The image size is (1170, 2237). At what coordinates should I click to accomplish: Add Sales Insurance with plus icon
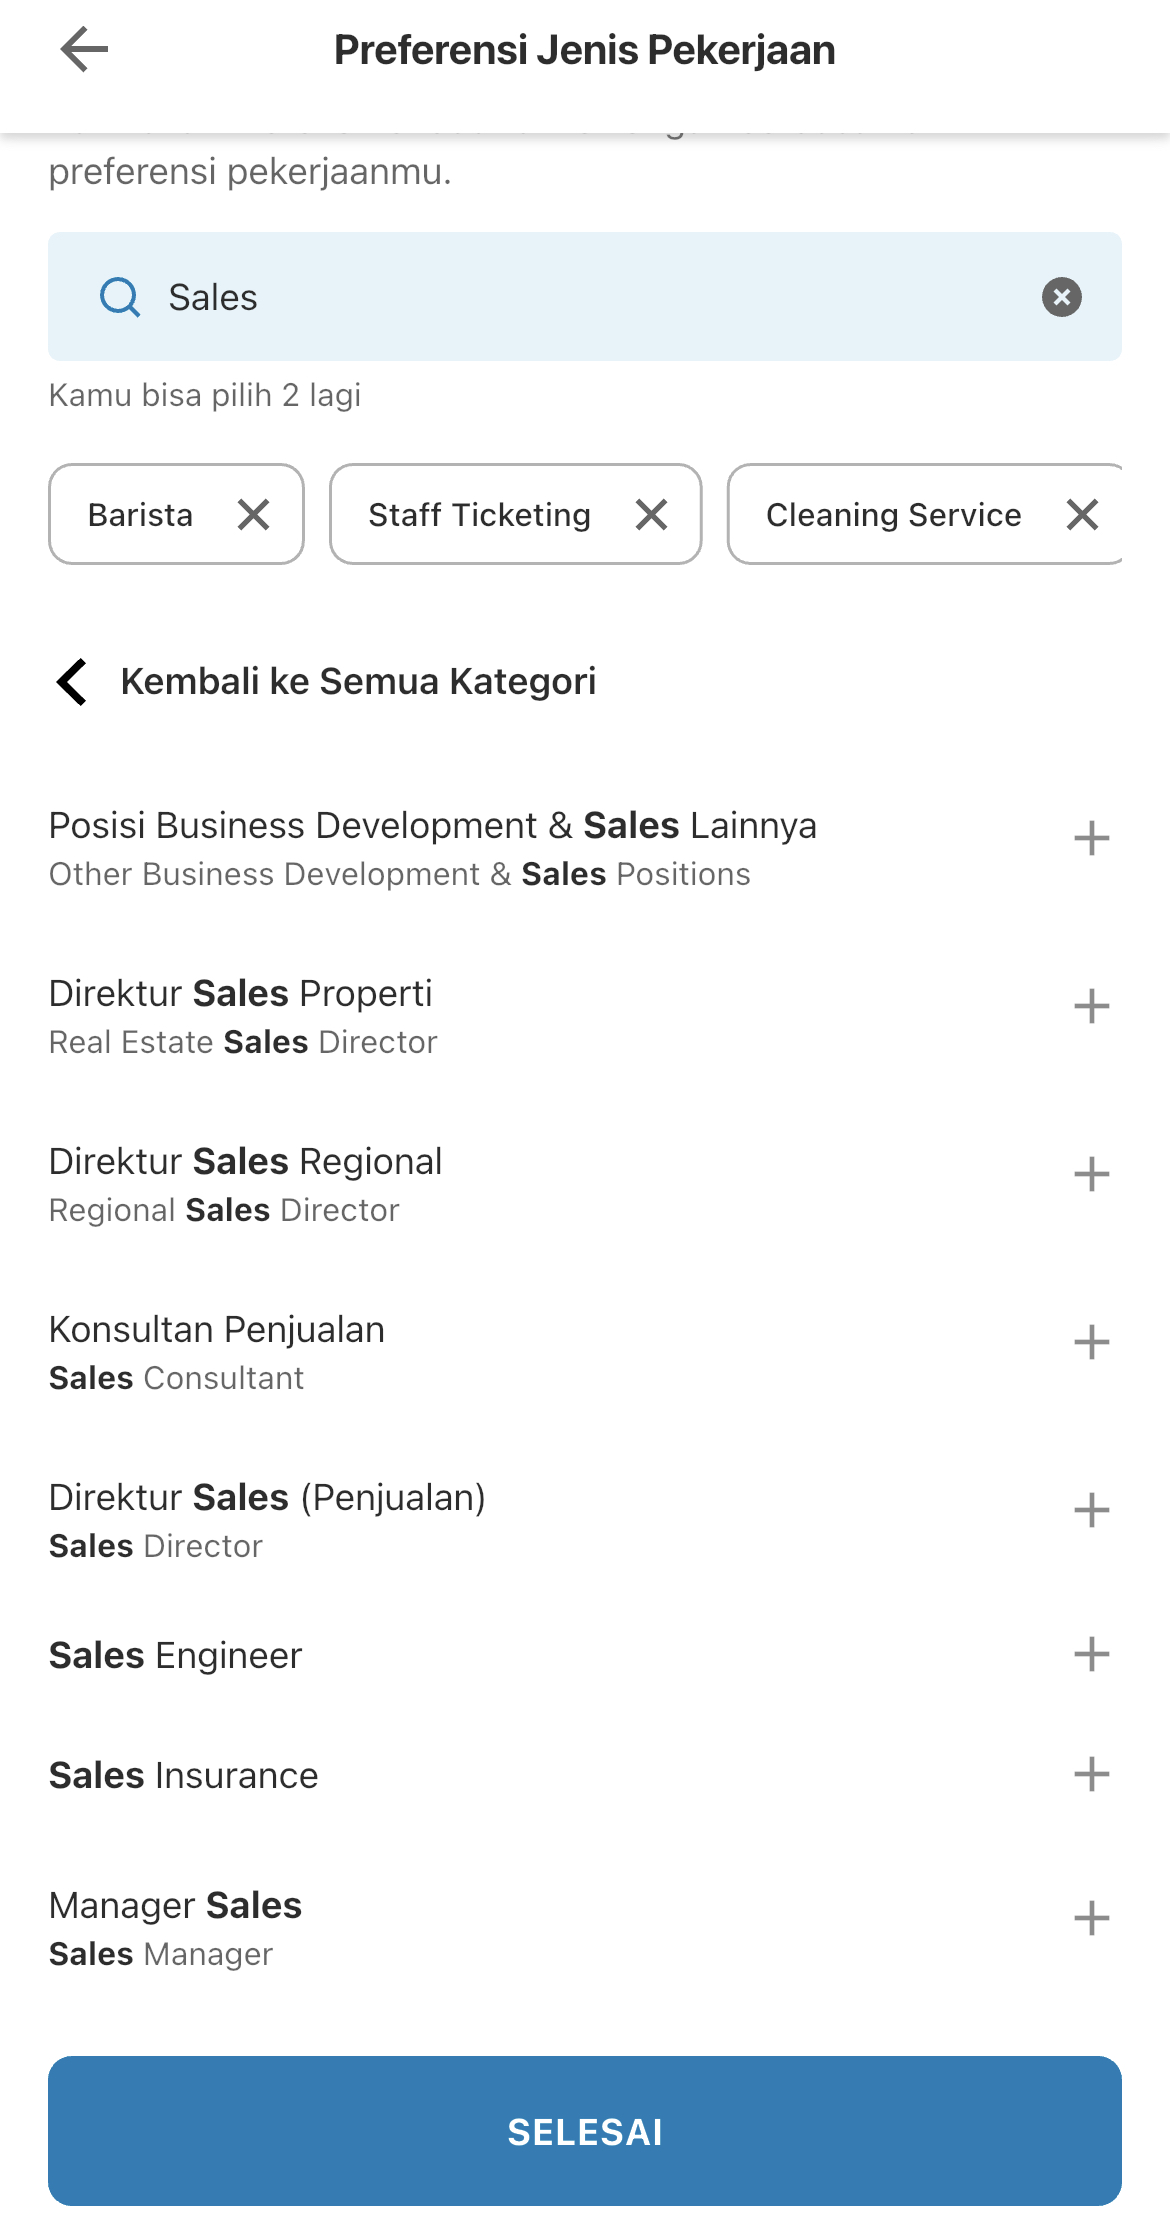[x=1091, y=1775]
